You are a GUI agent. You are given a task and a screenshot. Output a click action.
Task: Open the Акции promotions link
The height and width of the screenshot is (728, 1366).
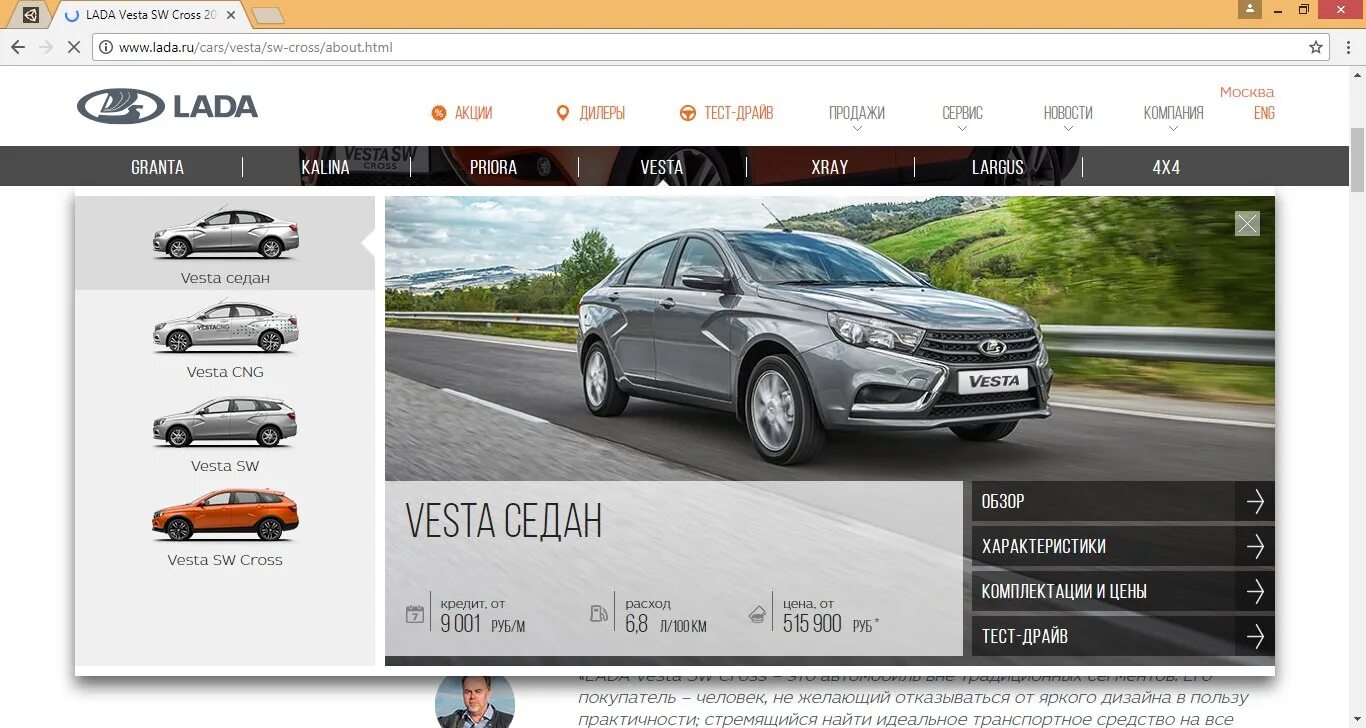[473, 113]
